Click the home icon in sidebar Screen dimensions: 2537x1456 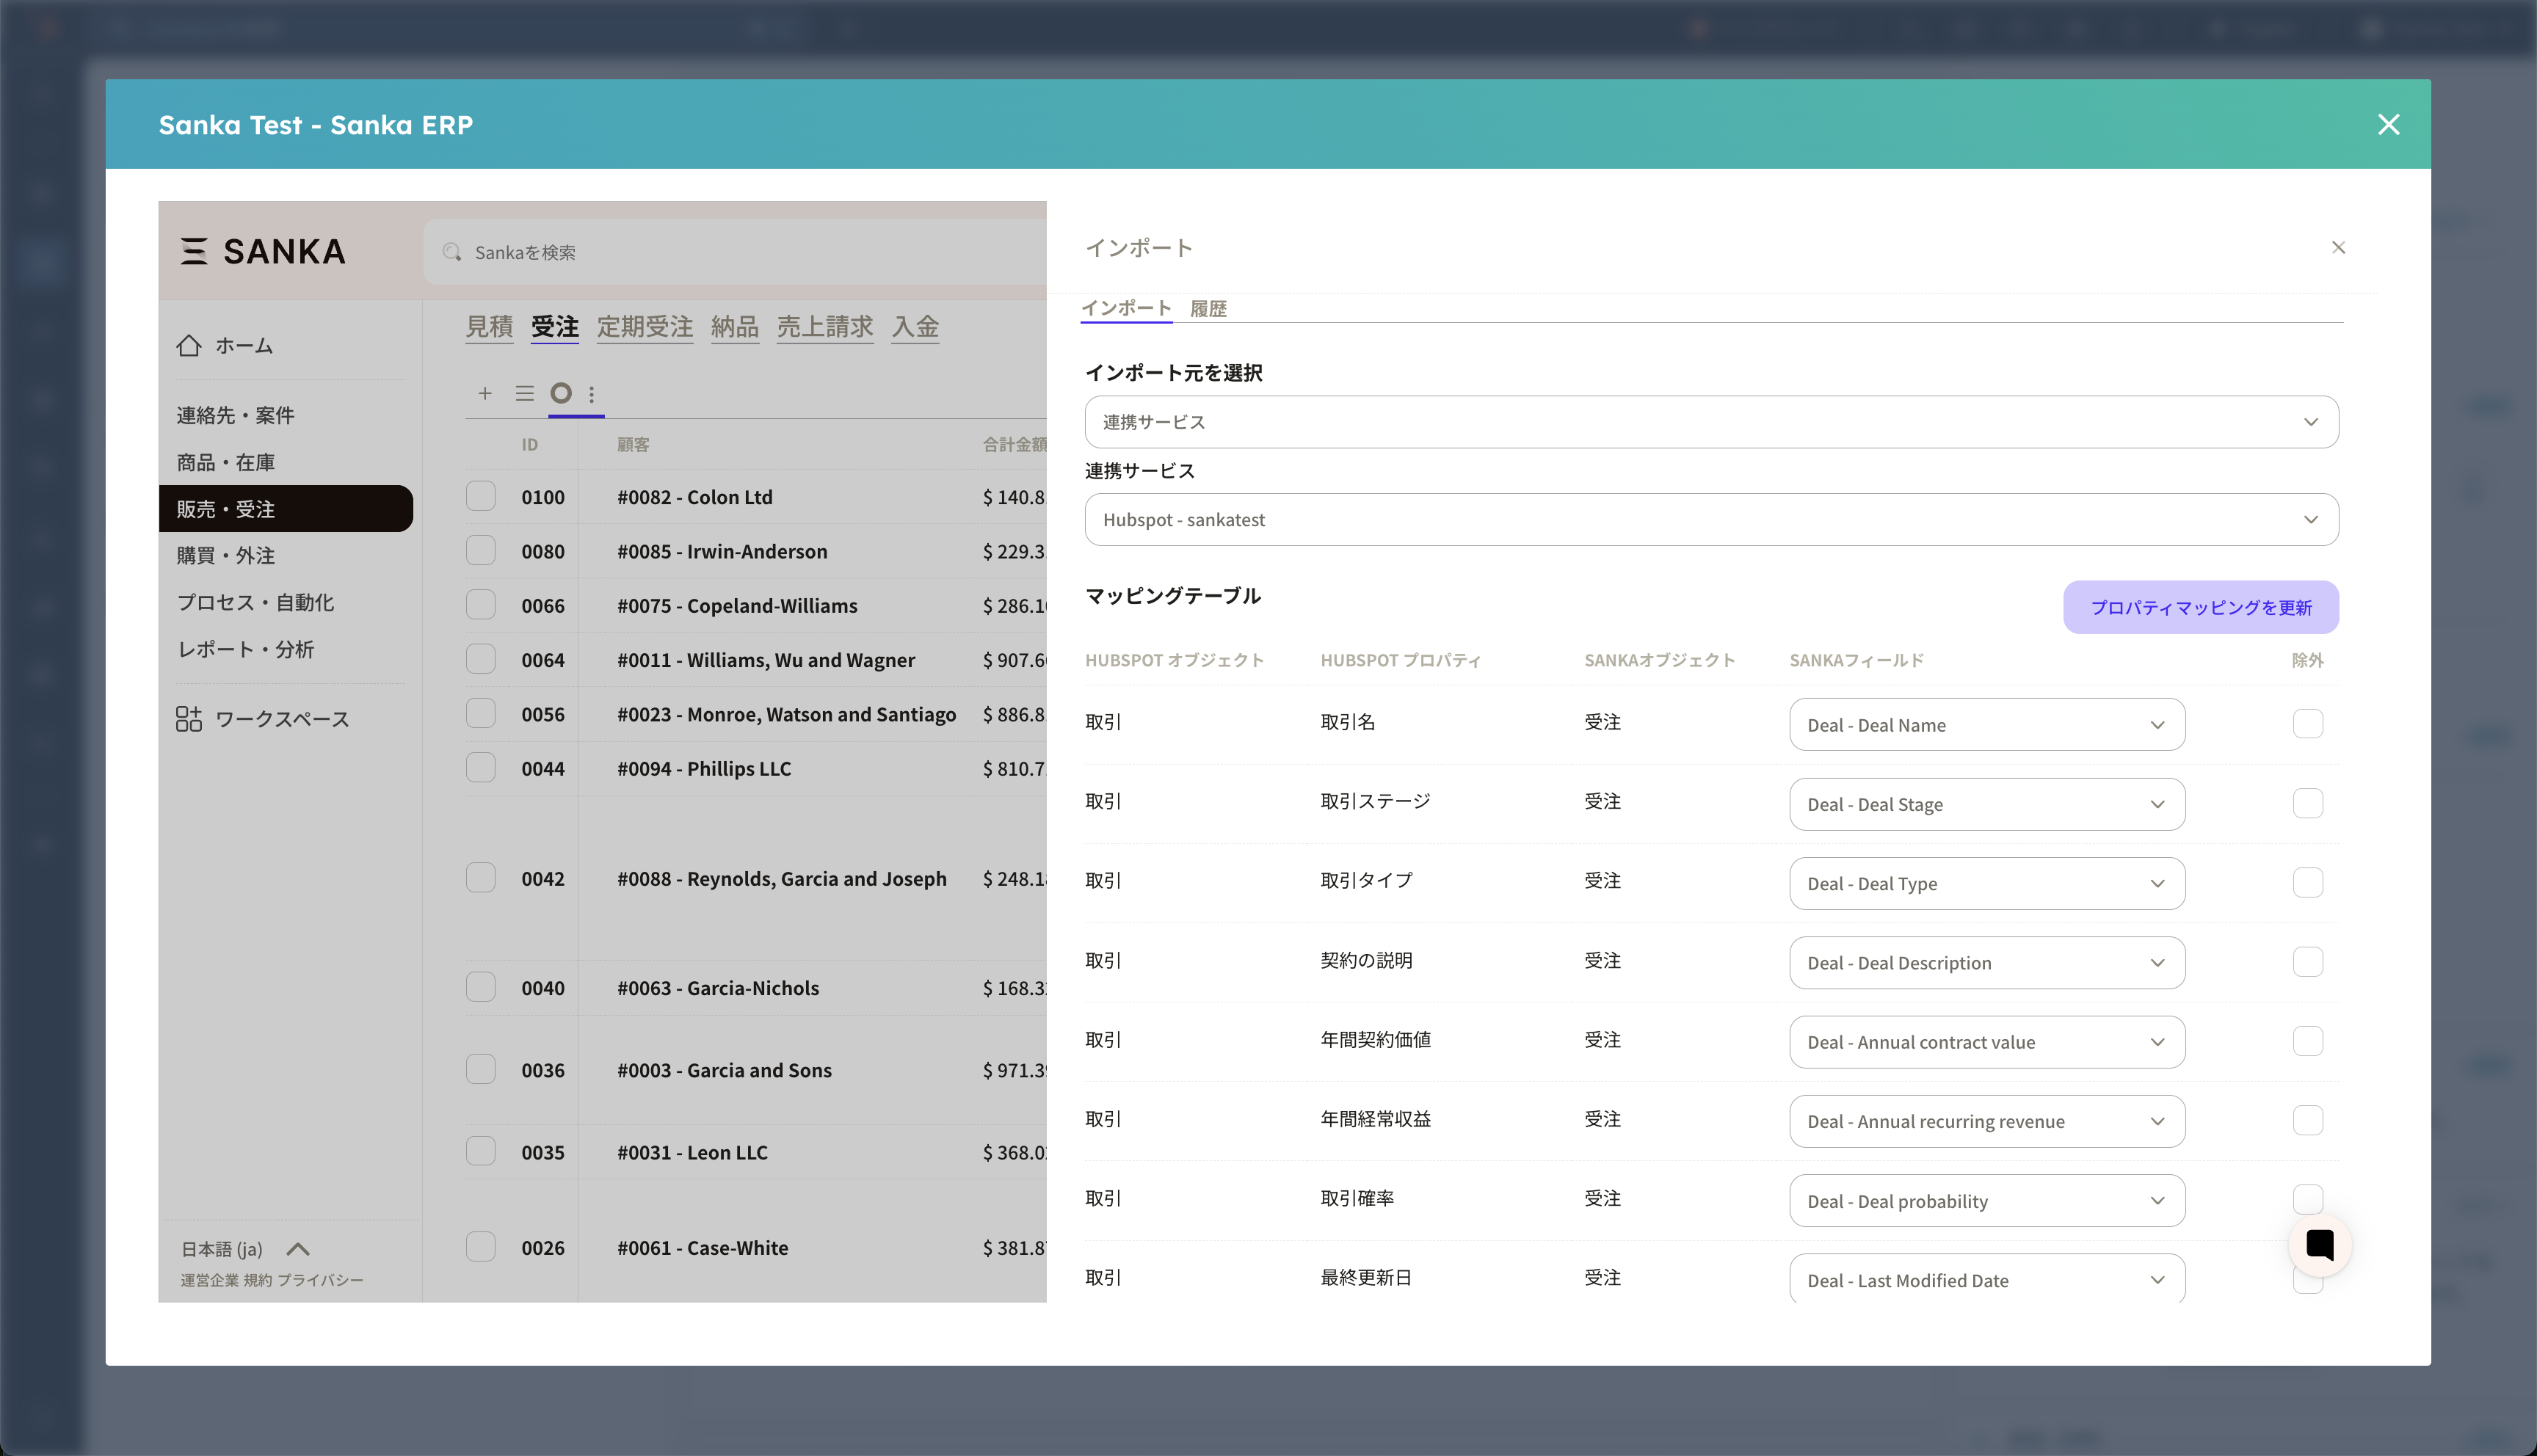click(x=189, y=346)
